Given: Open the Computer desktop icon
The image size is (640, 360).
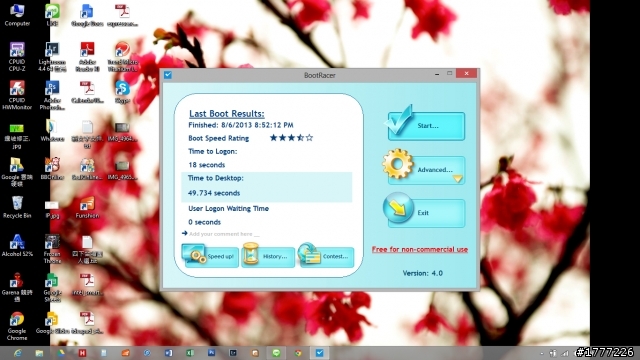Looking at the screenshot, I should click(17, 15).
